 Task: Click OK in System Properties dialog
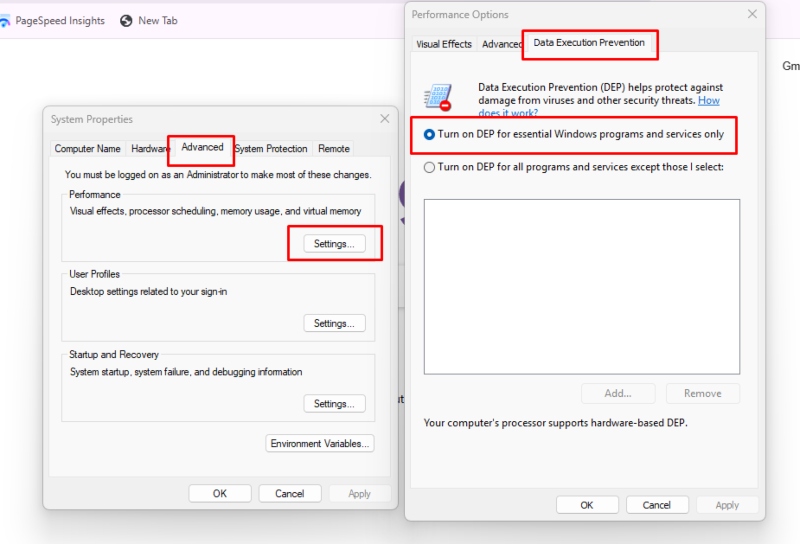[220, 493]
